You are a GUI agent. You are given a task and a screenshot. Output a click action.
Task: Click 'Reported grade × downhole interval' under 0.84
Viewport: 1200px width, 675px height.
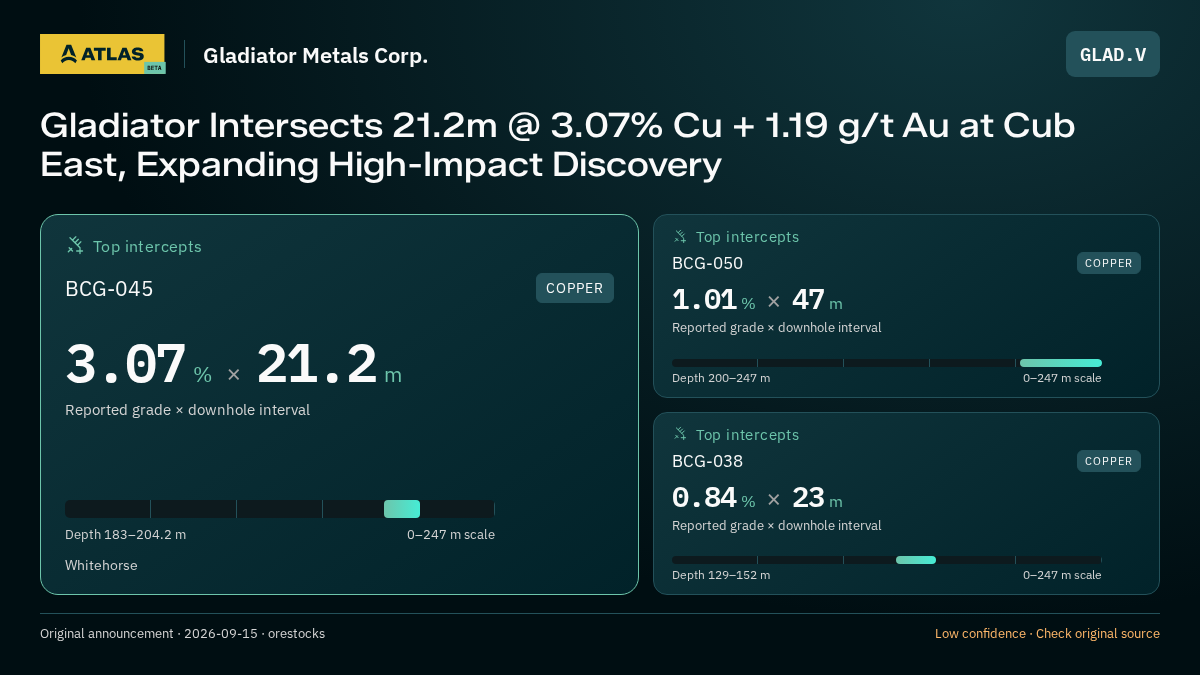[x=776, y=526]
